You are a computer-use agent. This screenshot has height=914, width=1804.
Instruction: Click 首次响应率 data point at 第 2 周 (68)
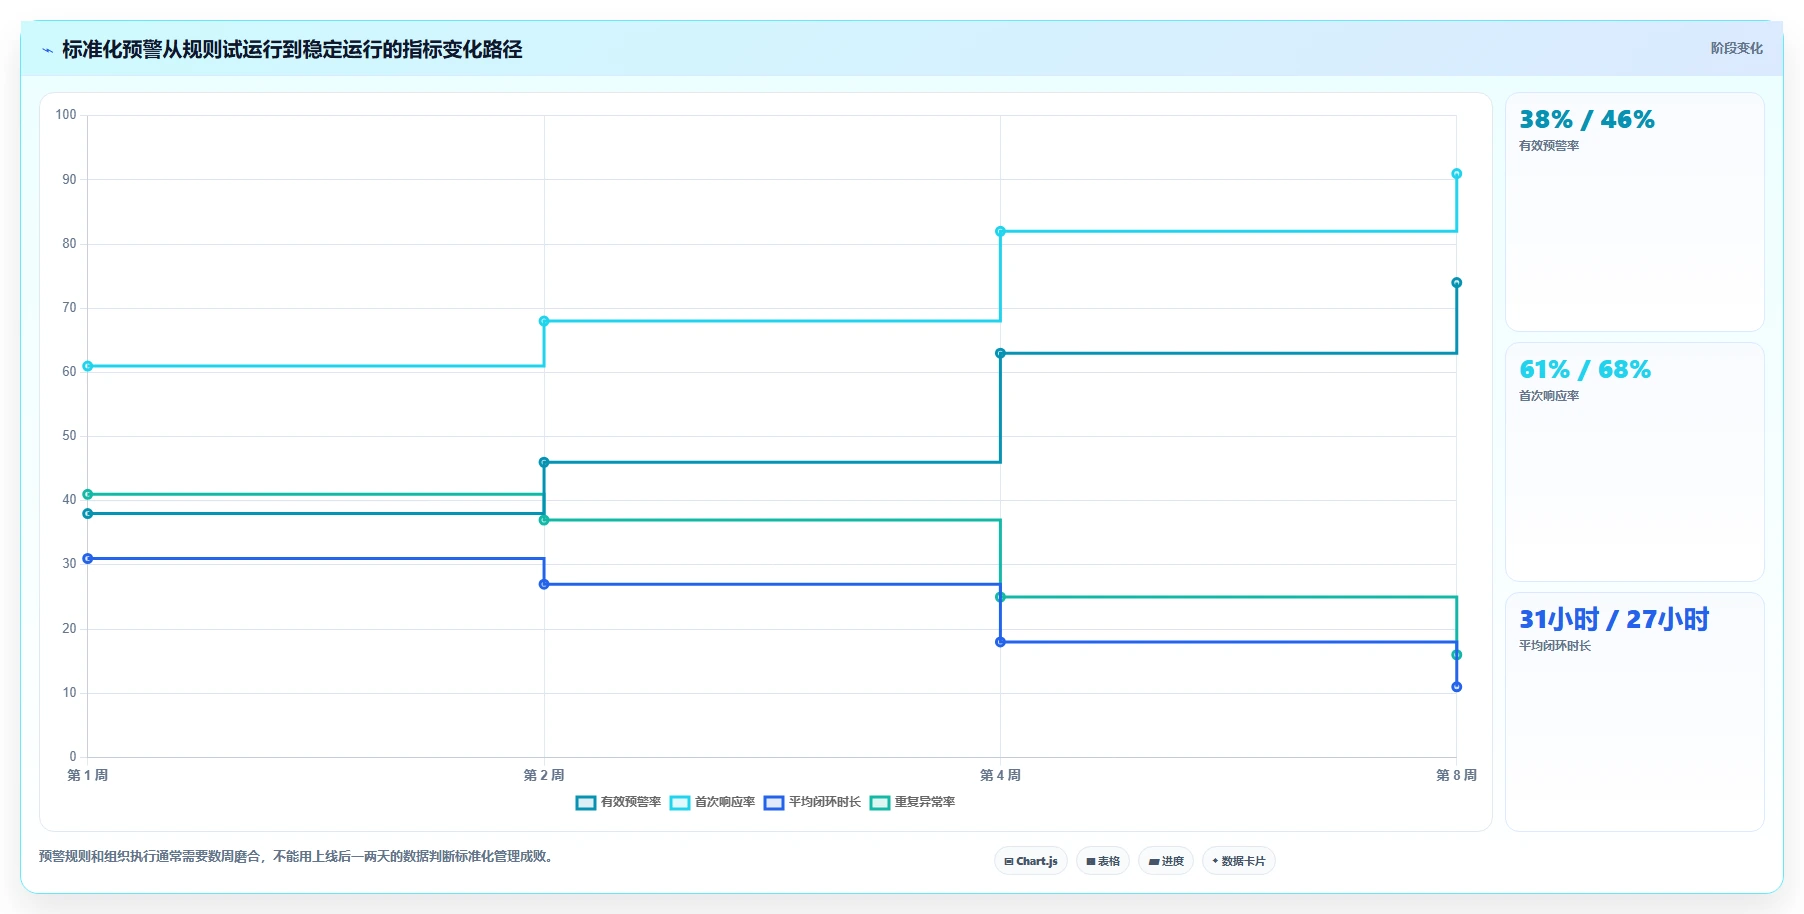[x=544, y=321]
